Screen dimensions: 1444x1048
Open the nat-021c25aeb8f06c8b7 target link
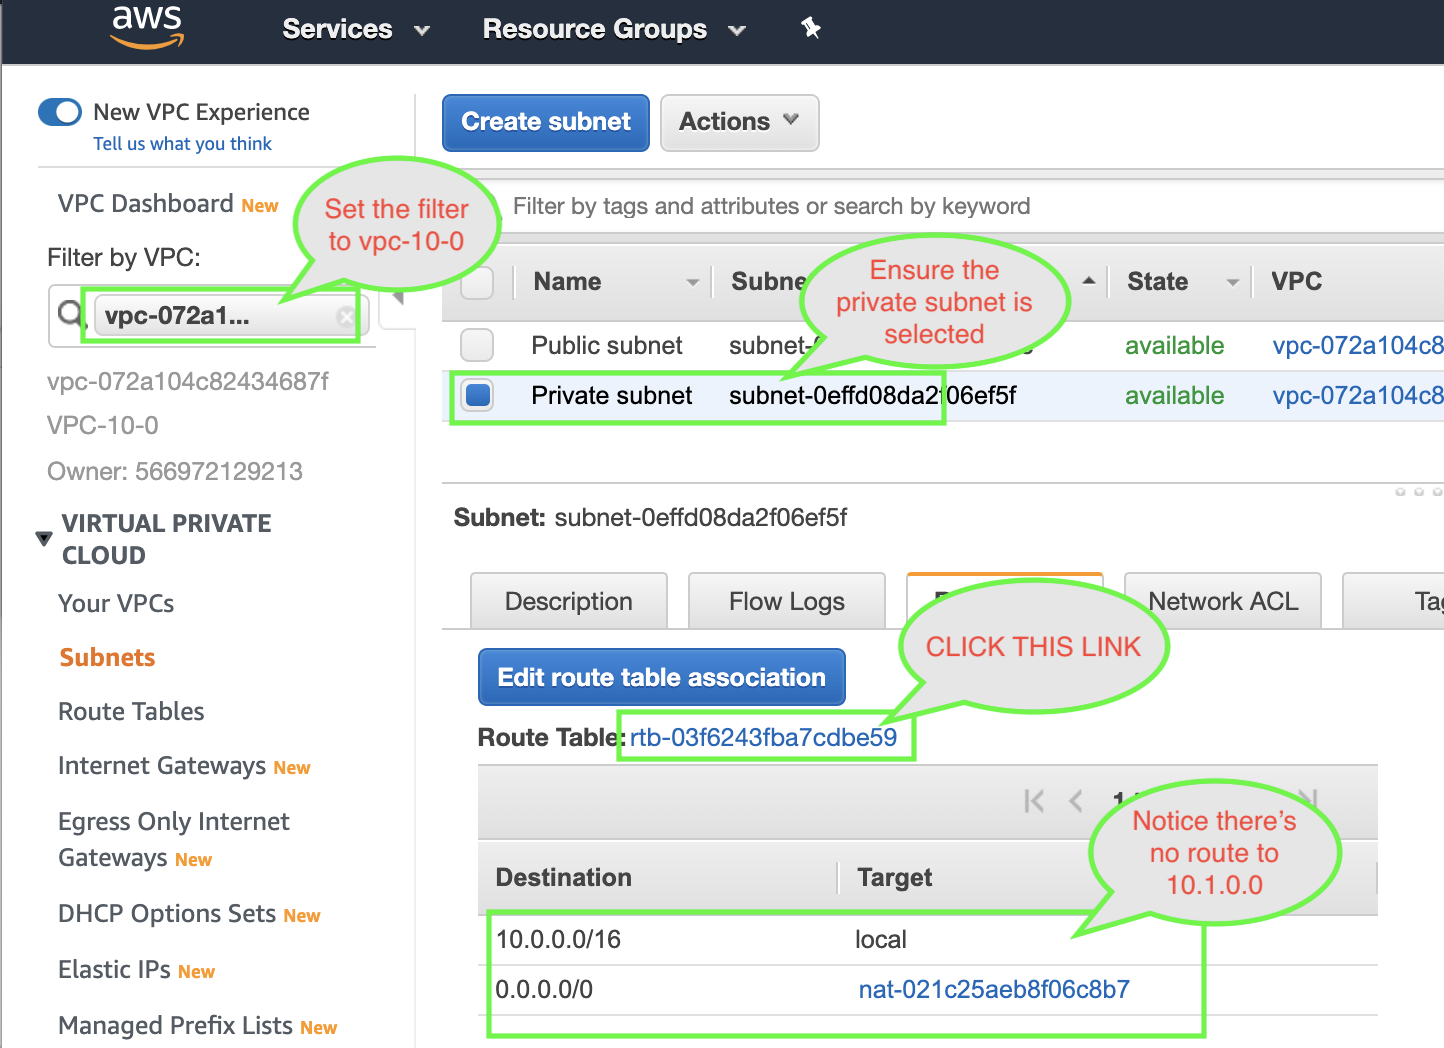[994, 989]
